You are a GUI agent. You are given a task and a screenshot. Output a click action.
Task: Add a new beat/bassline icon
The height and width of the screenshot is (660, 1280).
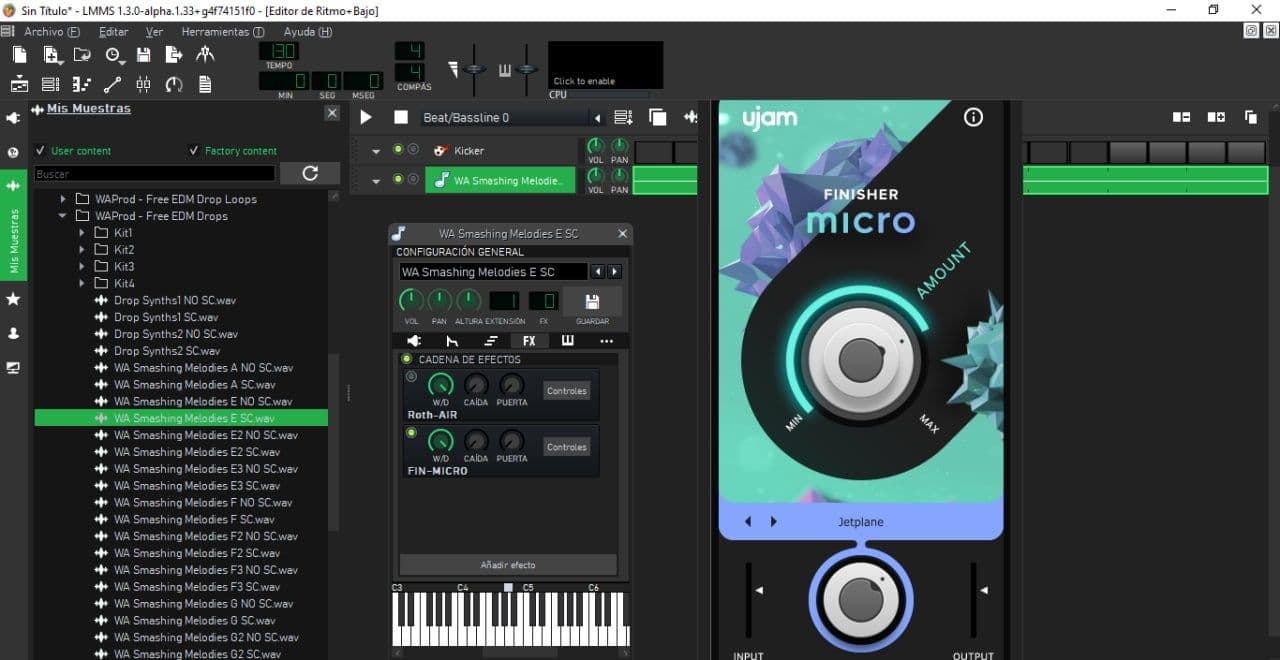[x=623, y=117]
